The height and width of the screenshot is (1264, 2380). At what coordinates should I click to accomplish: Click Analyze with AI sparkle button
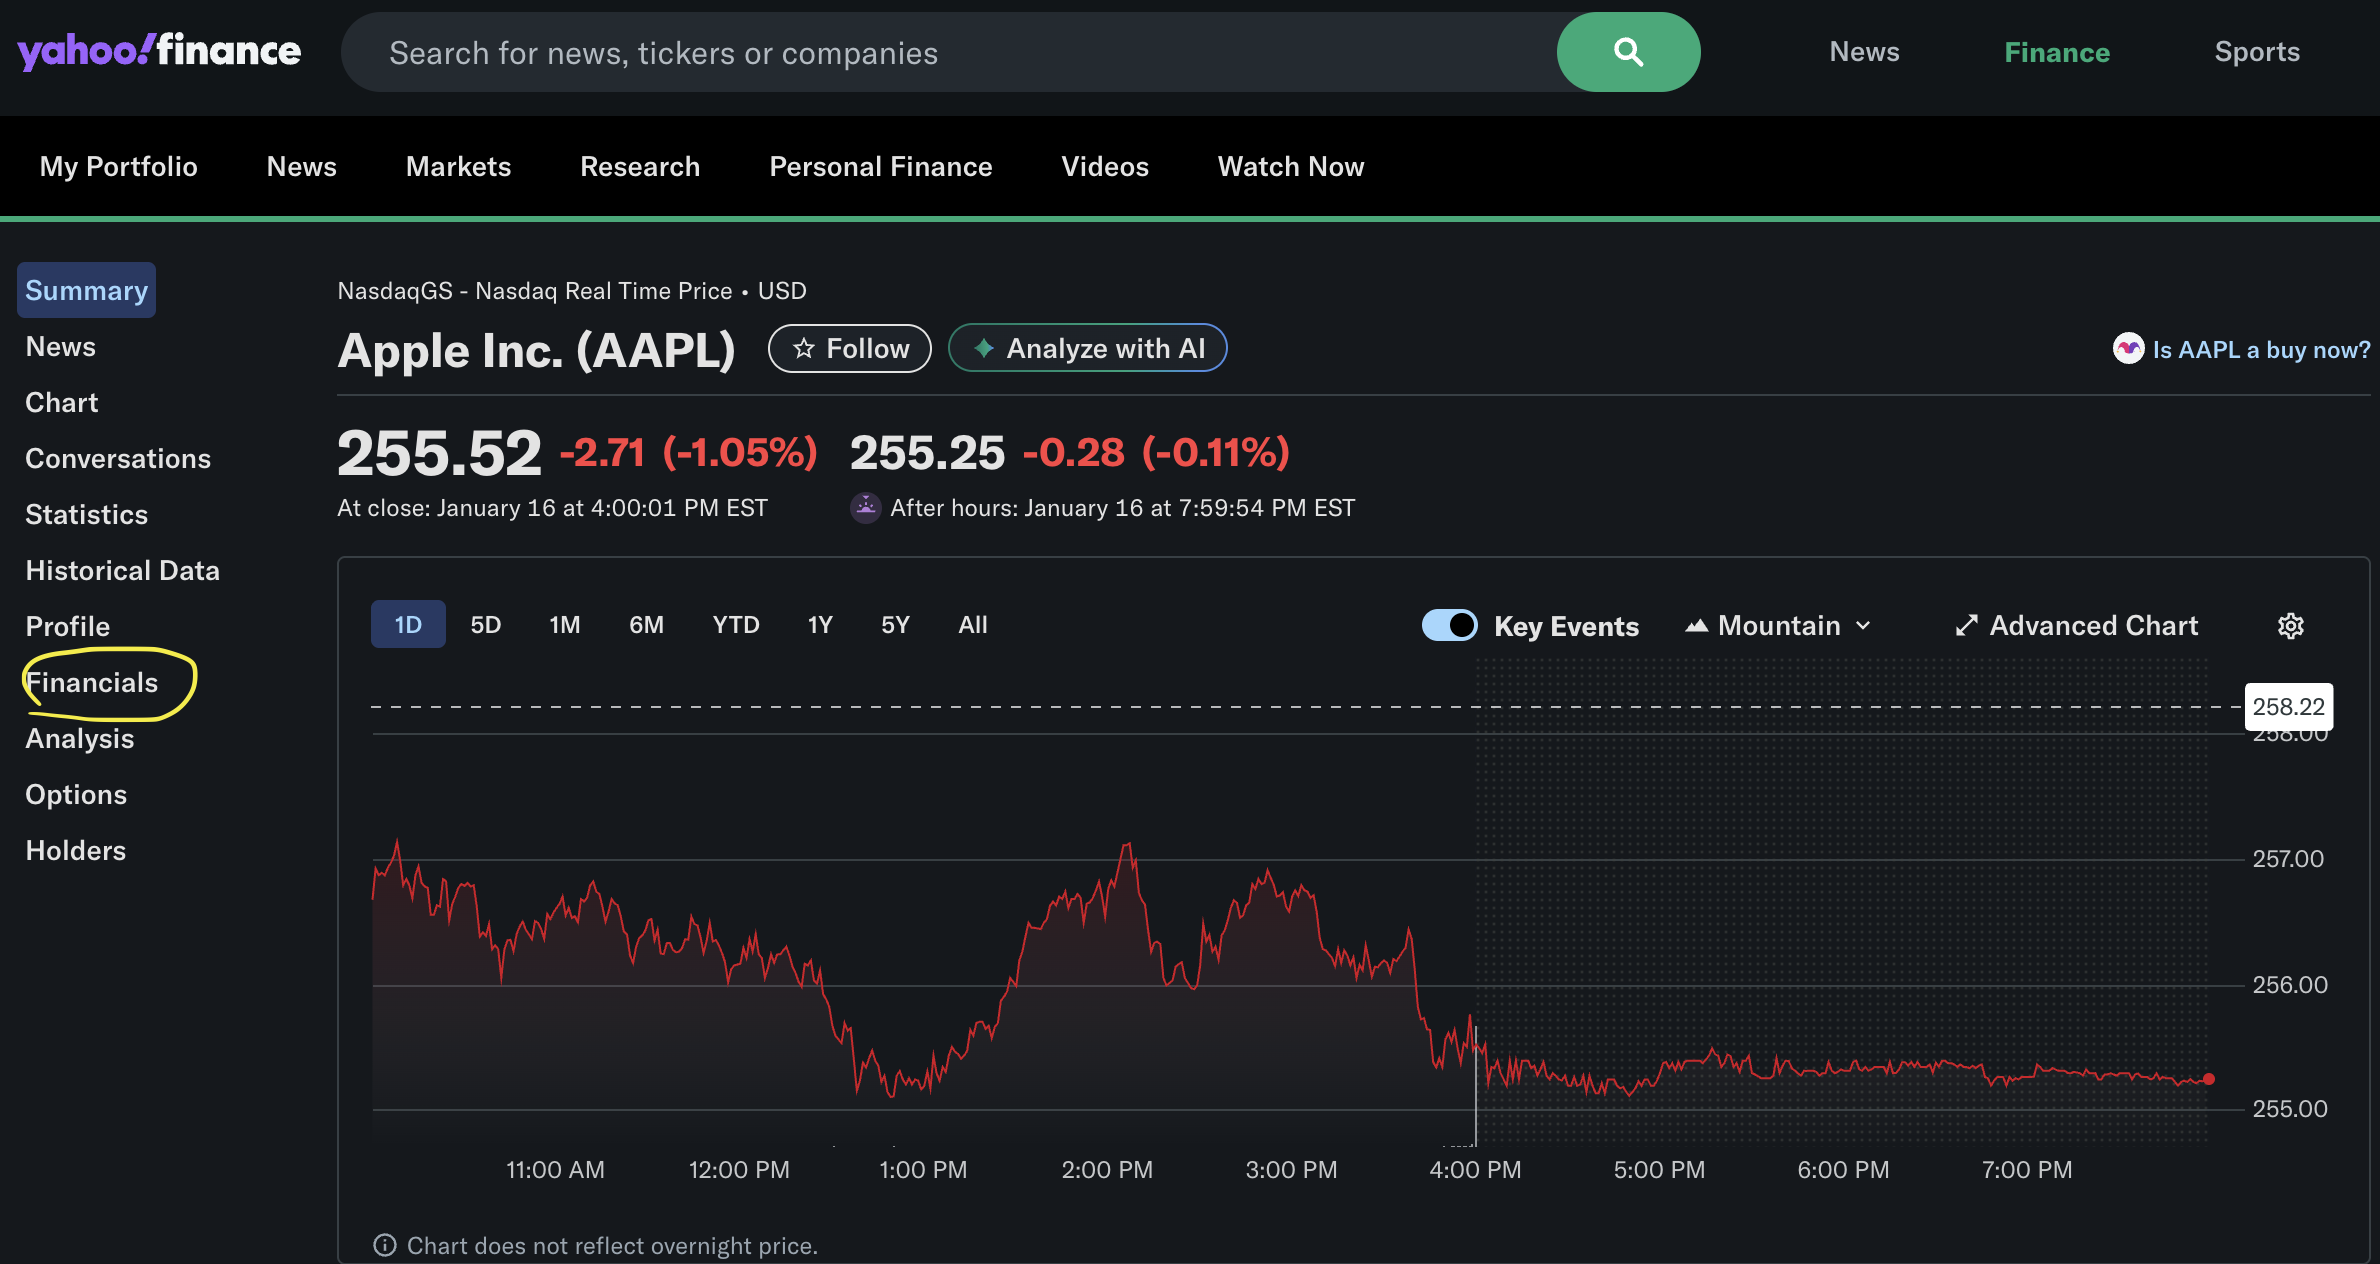(1087, 349)
